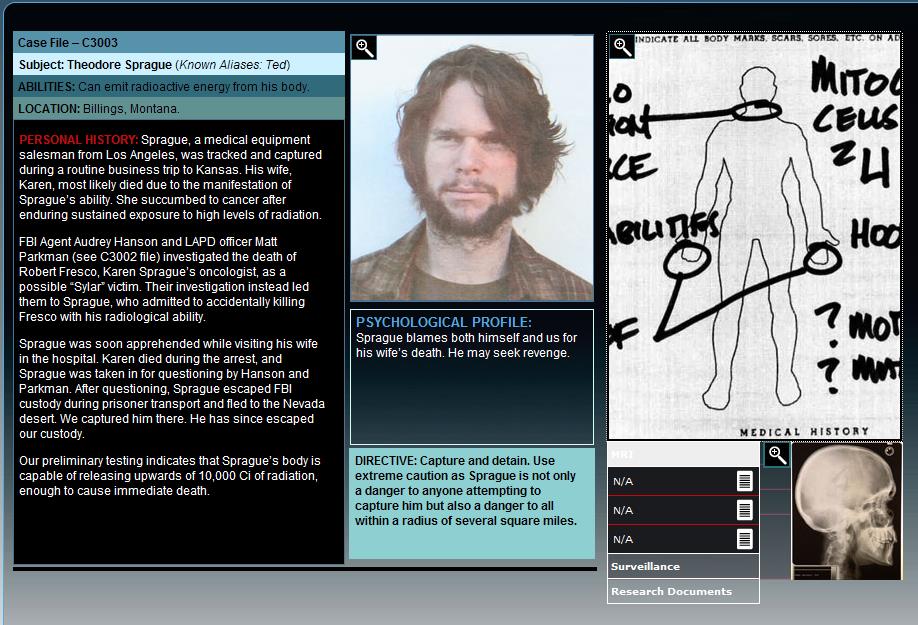Image resolution: width=918 pixels, height=625 pixels.
Task: Click the Psychological Profile heading
Action: [x=444, y=323]
